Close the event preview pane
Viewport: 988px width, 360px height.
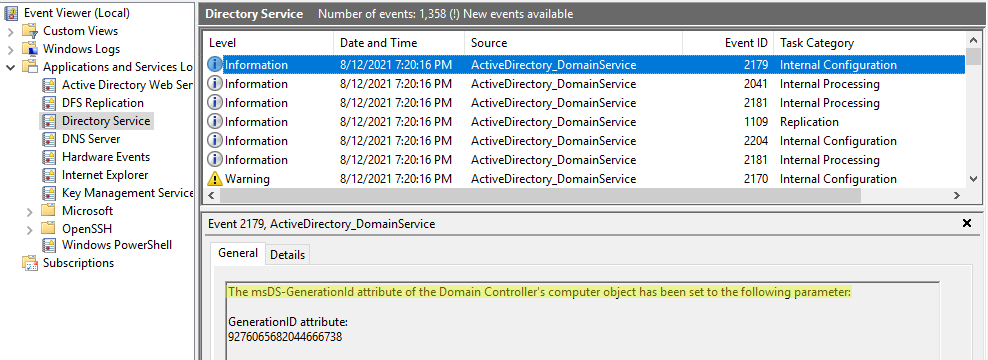(967, 223)
